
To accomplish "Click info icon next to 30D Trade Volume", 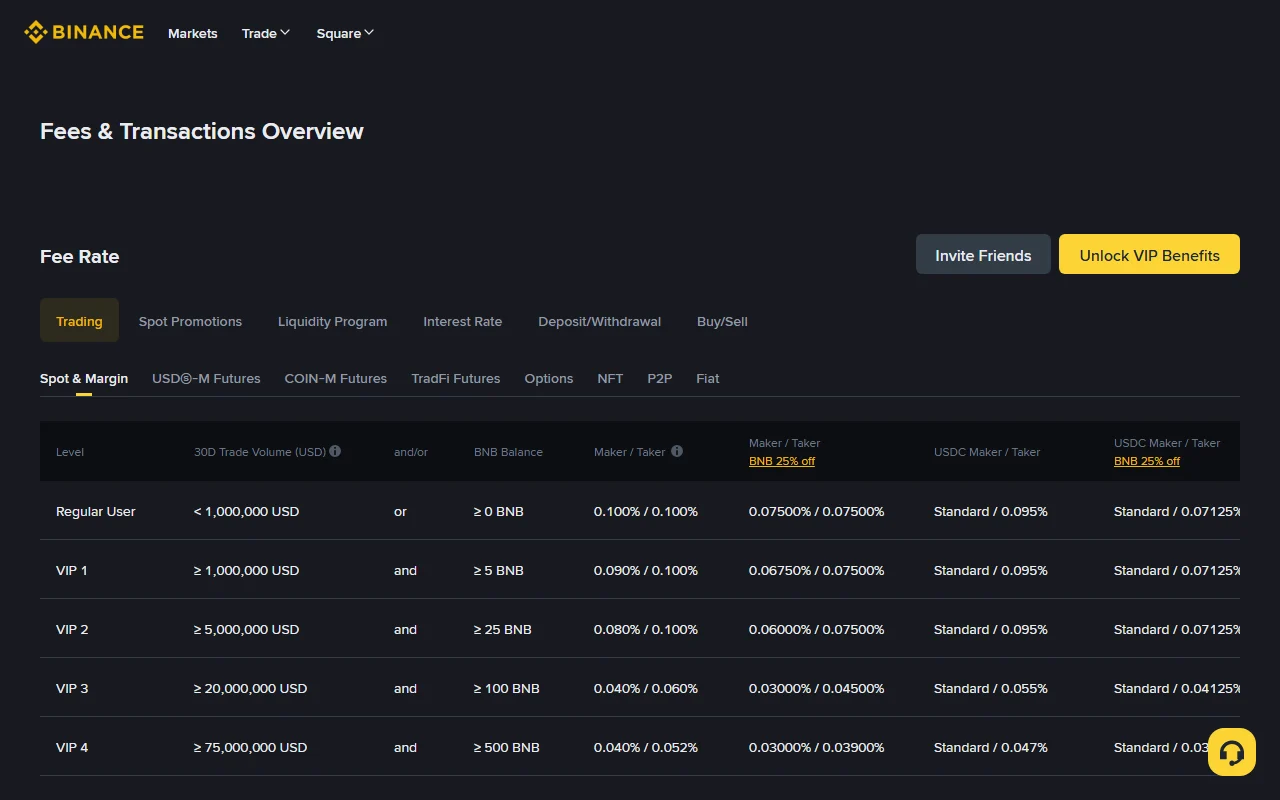I will tap(335, 451).
